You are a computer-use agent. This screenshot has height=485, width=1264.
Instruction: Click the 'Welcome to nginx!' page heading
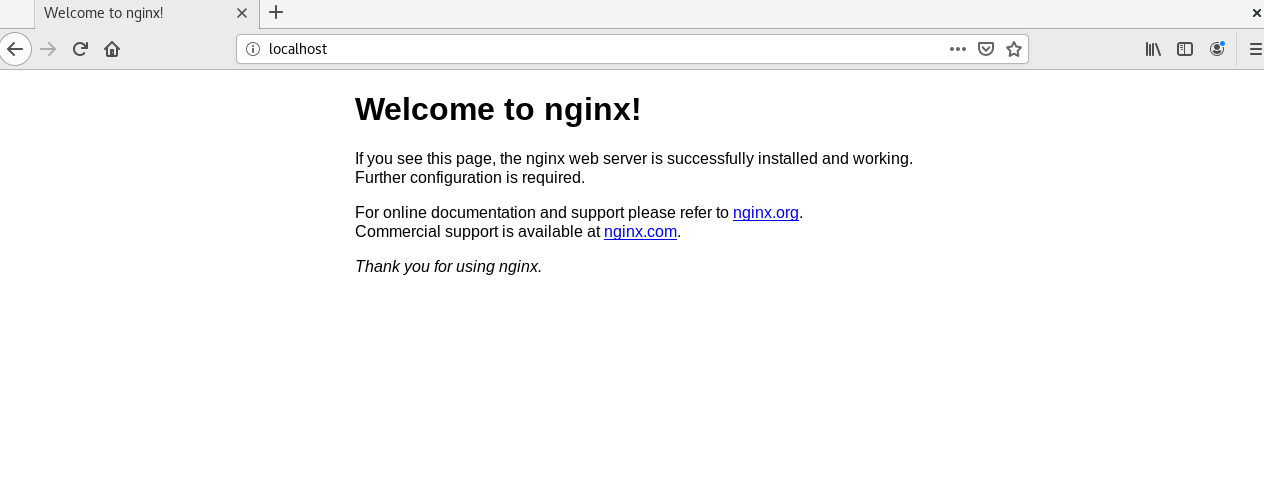[498, 109]
